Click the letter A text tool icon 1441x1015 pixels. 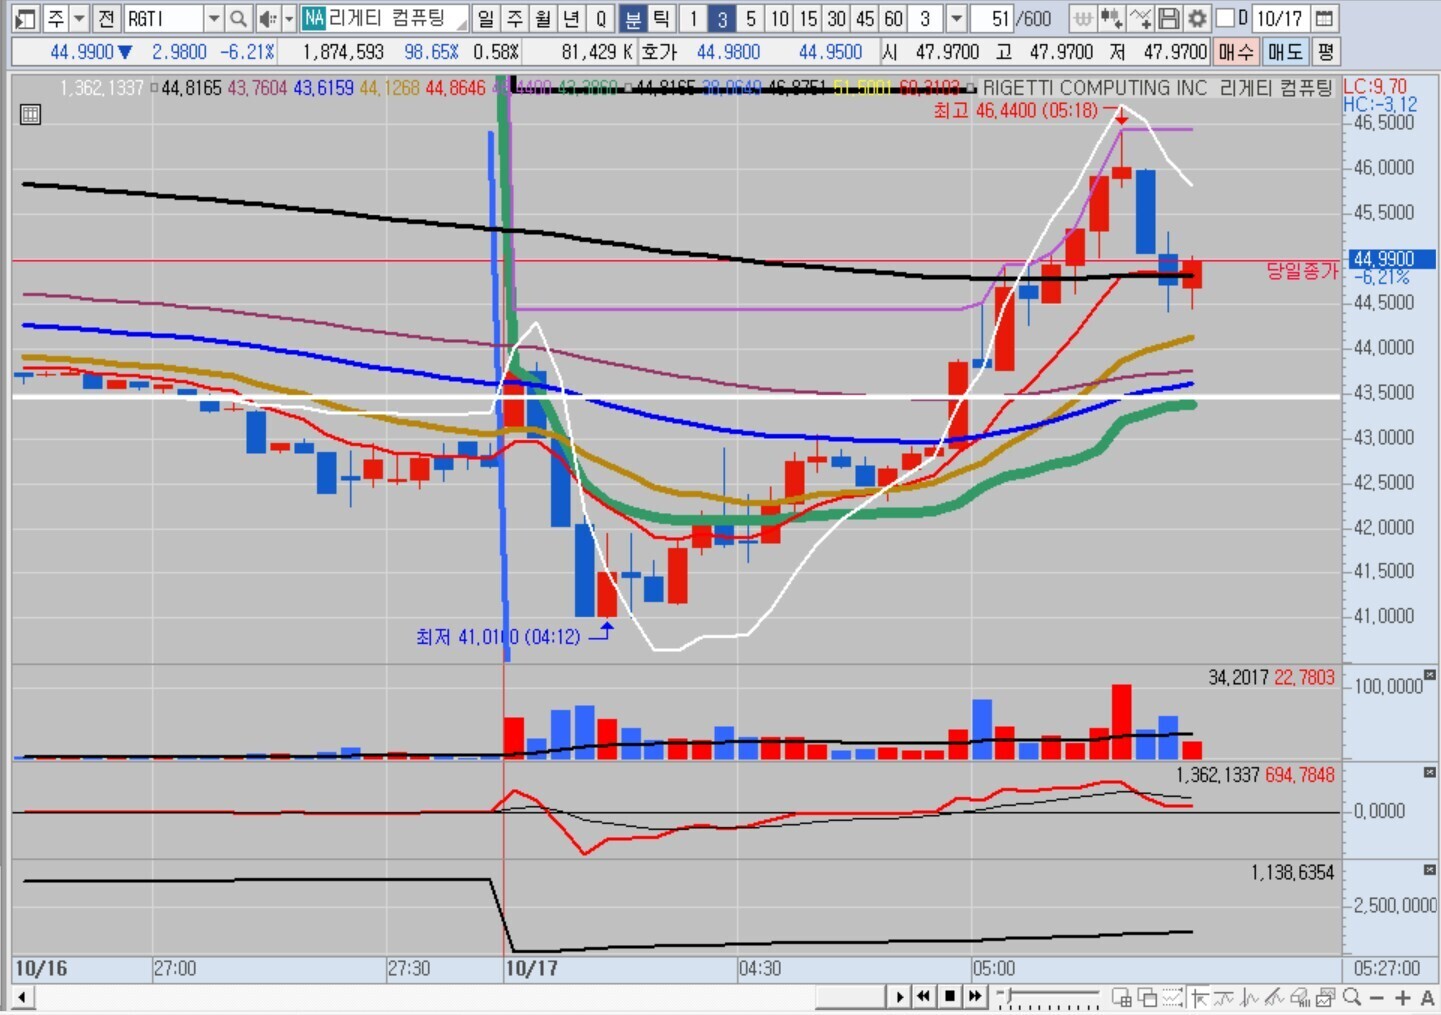pos(1427,997)
